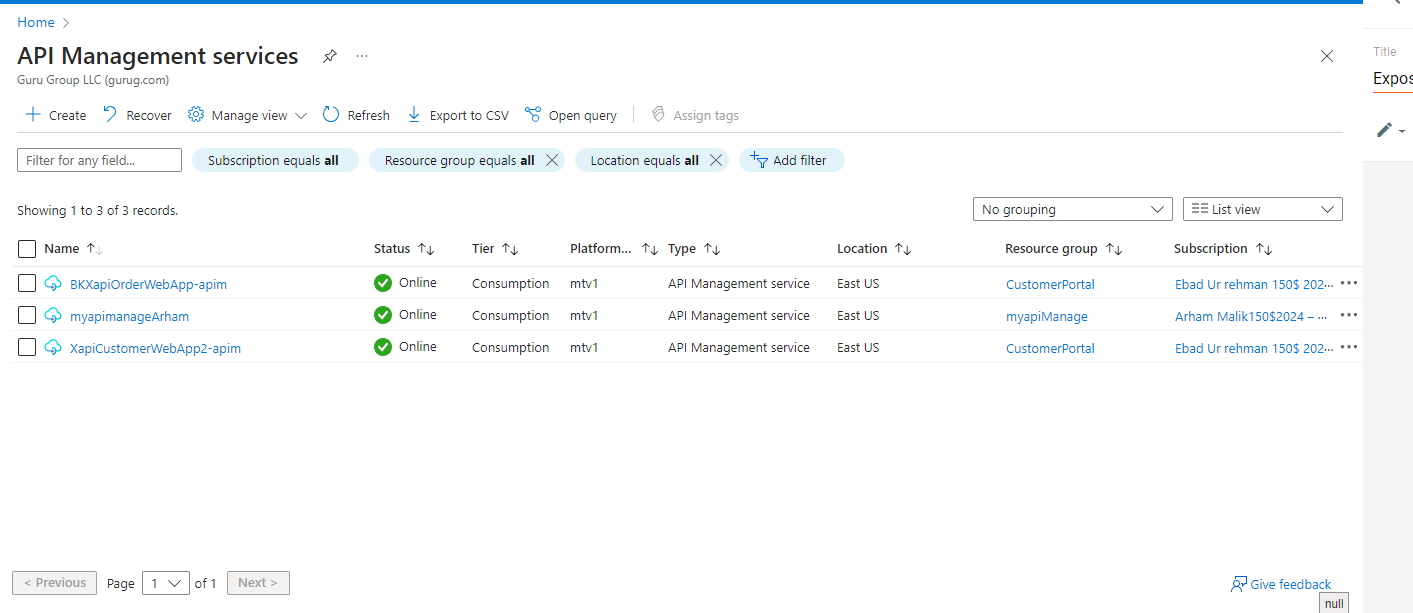Screen dimensions: 1413x613
Task: Click the myapimanageArham cloud service icon
Action: click(x=53, y=316)
